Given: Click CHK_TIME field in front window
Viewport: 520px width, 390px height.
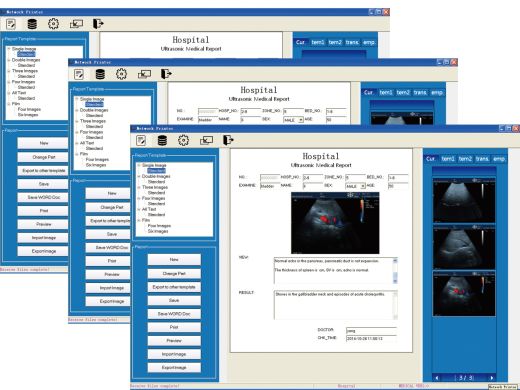Looking at the screenshot, I should coord(371,338).
